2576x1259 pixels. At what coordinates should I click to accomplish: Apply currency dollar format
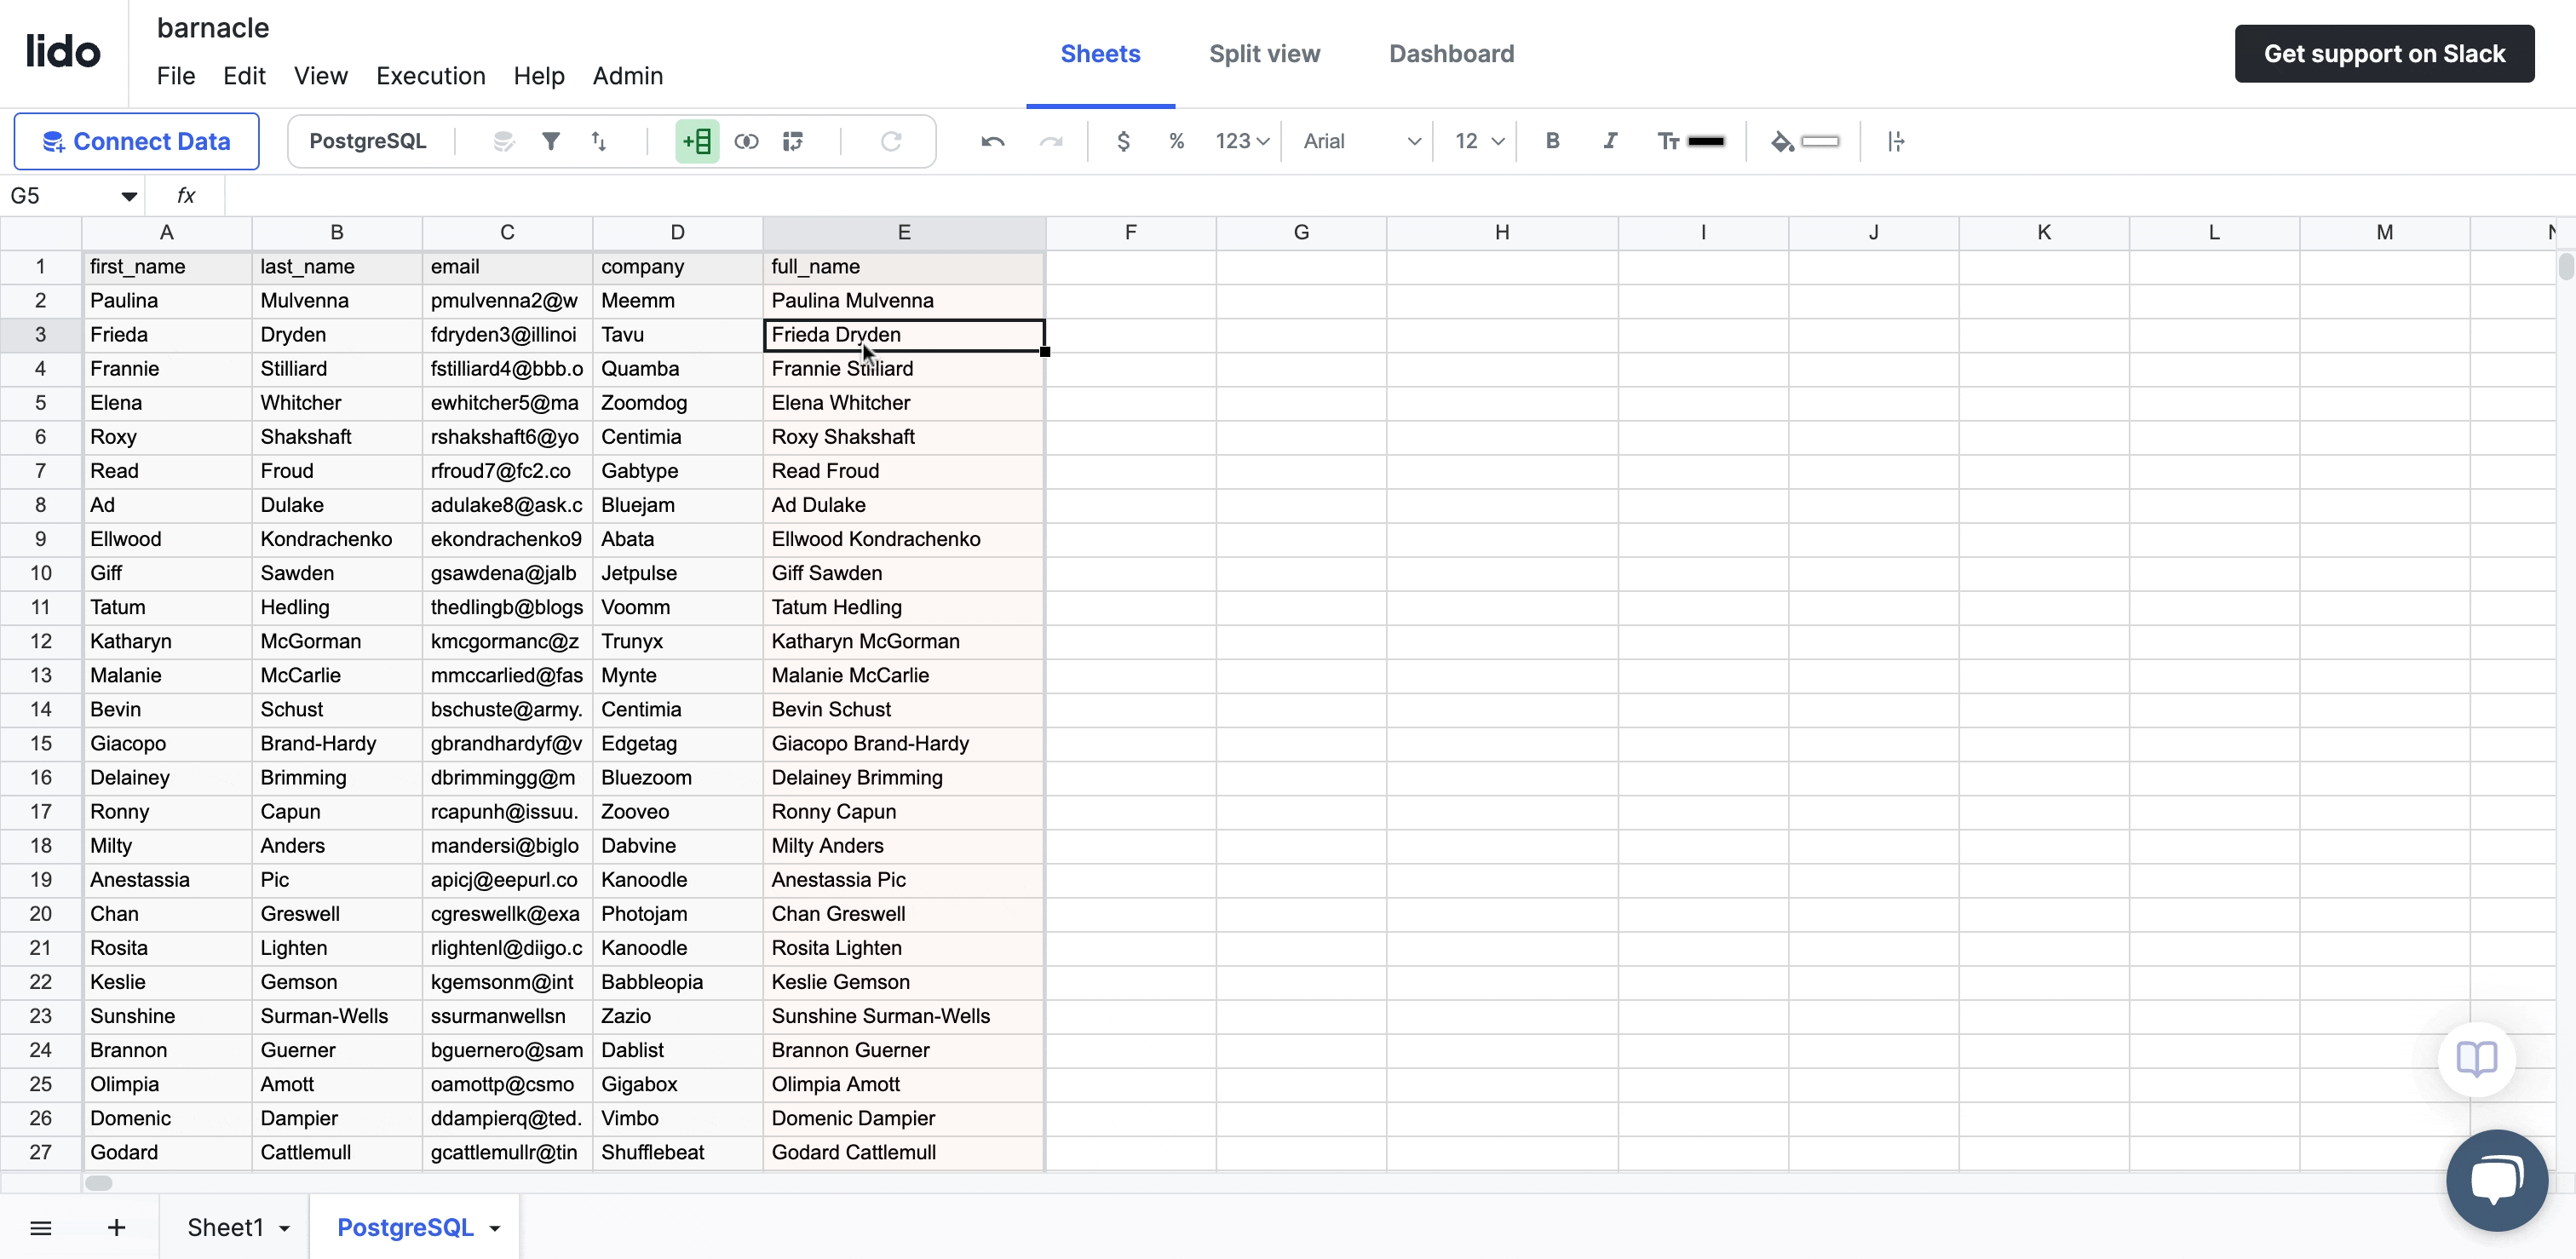tap(1123, 141)
